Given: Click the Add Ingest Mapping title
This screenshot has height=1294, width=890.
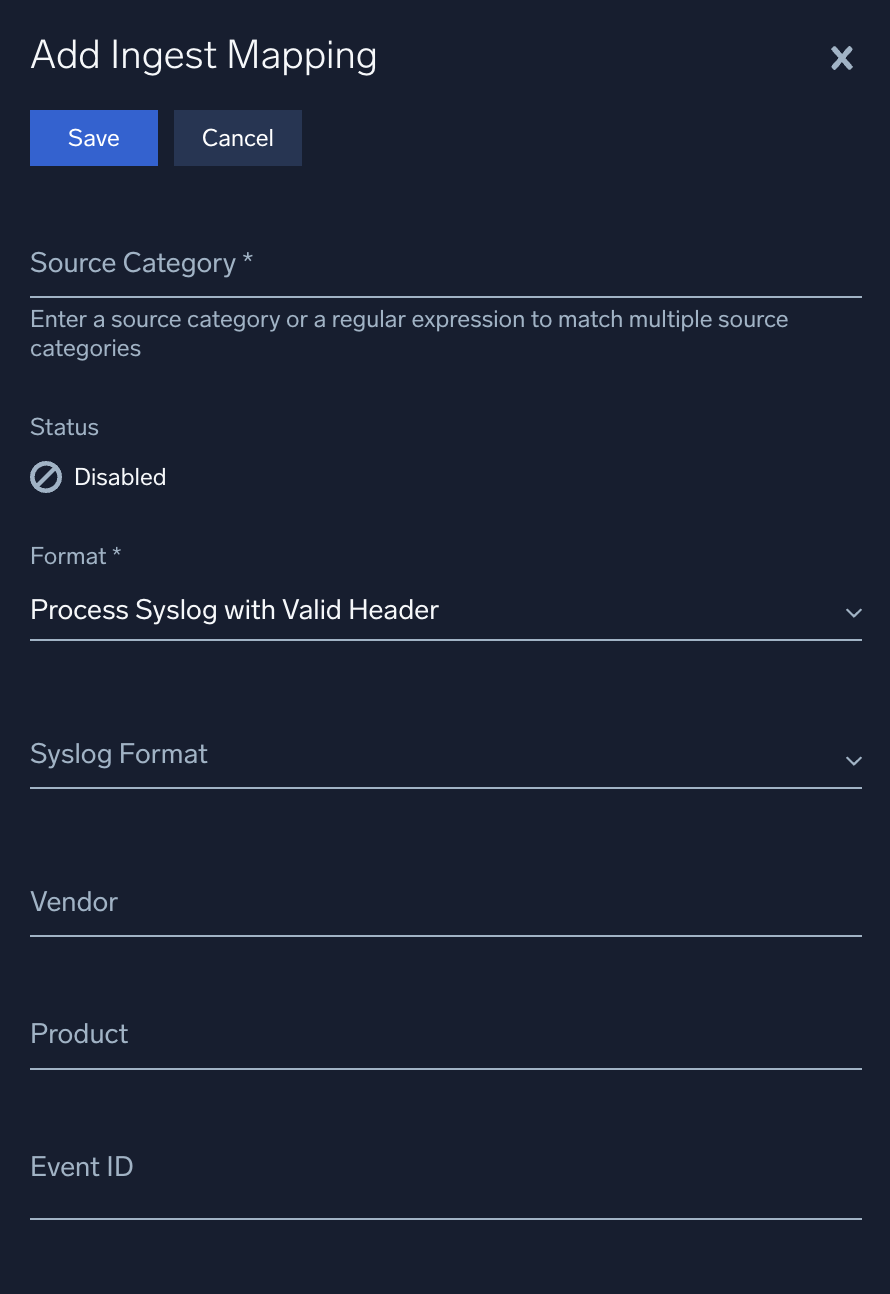Looking at the screenshot, I should pos(203,55).
